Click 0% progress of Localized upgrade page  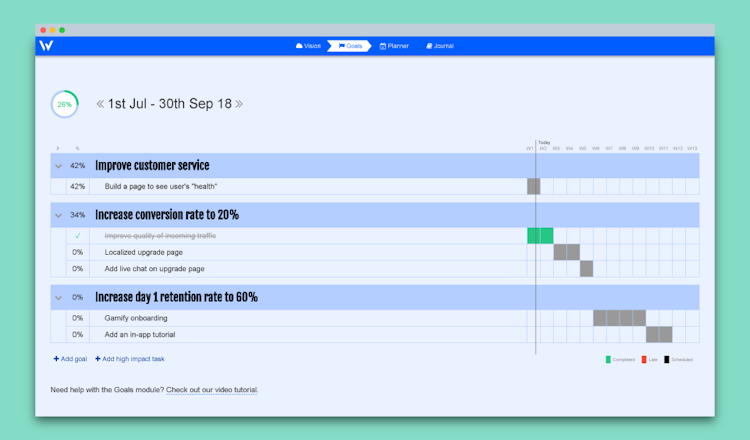click(77, 252)
